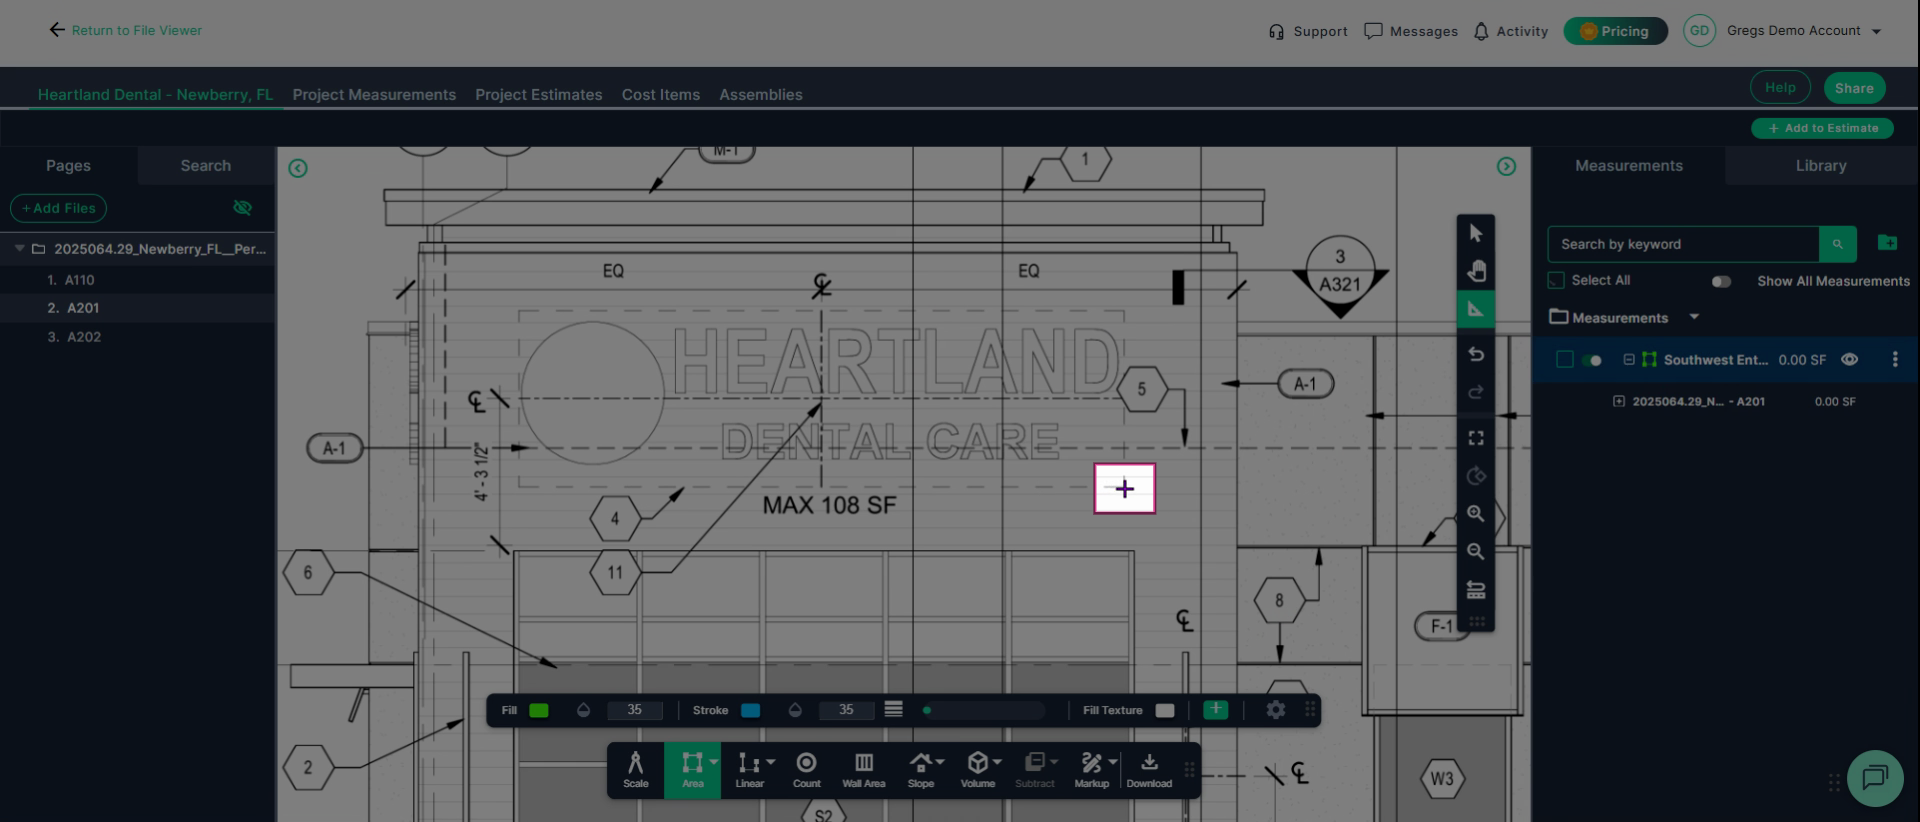Select the green measure triangle tool

coord(1476,309)
